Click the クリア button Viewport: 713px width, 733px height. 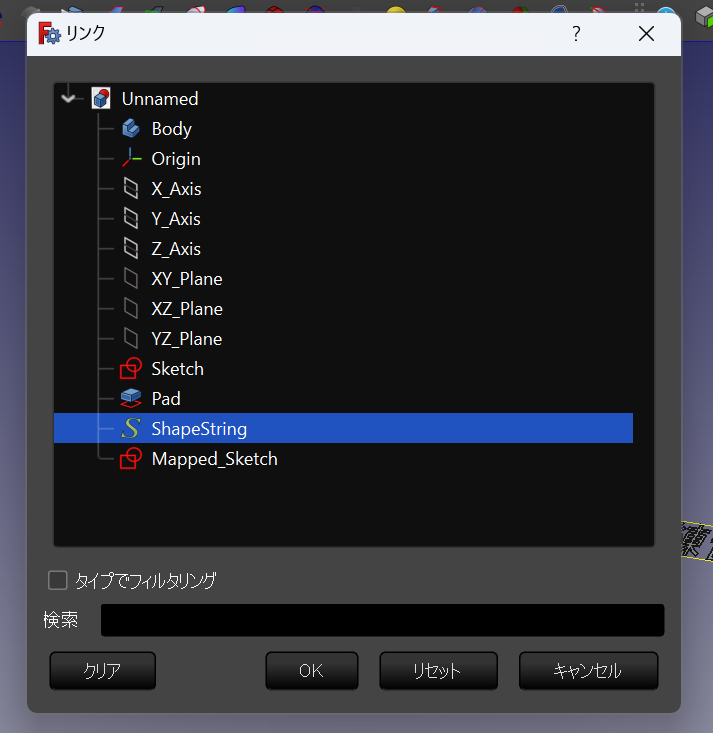[102, 670]
